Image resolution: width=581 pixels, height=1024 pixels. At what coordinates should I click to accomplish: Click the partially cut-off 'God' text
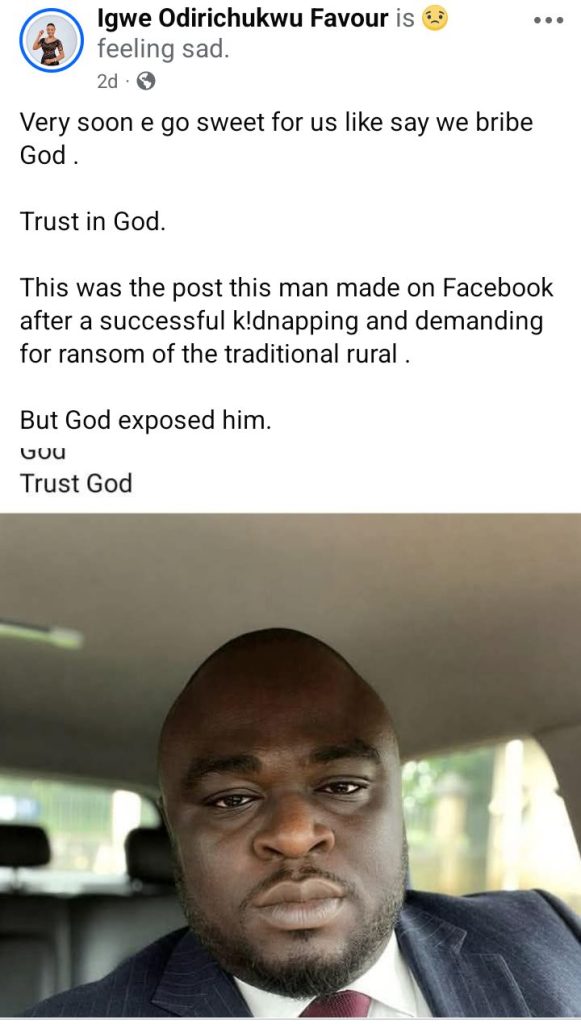click(43, 453)
